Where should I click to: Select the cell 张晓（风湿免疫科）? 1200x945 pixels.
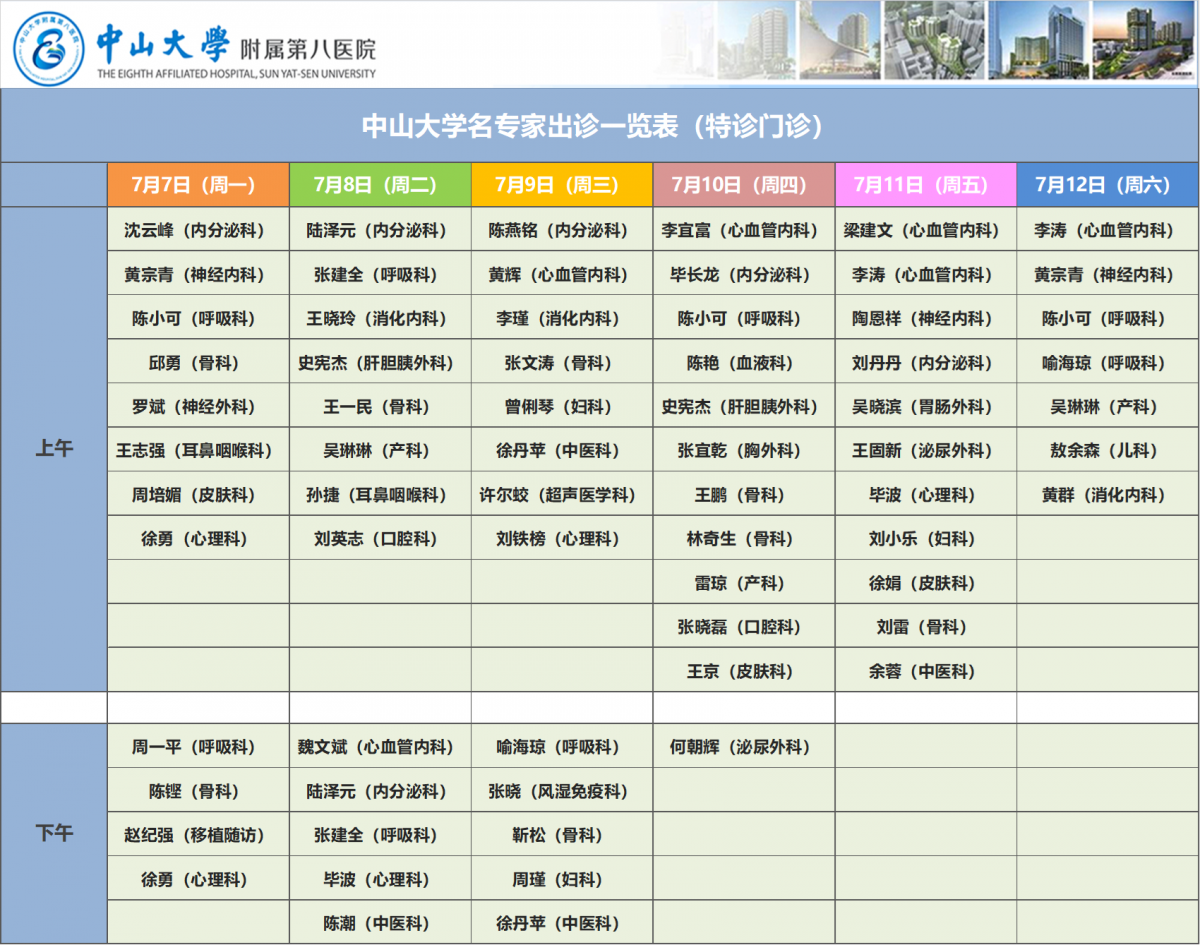coord(562,790)
